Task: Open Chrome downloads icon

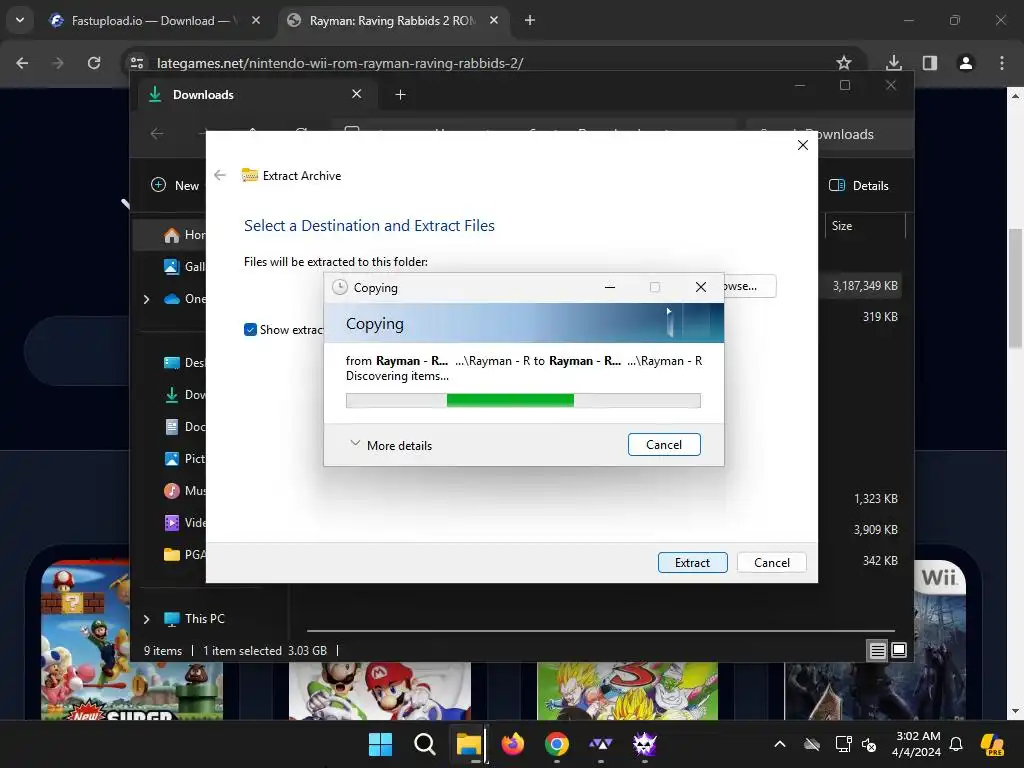Action: pyautogui.click(x=894, y=63)
